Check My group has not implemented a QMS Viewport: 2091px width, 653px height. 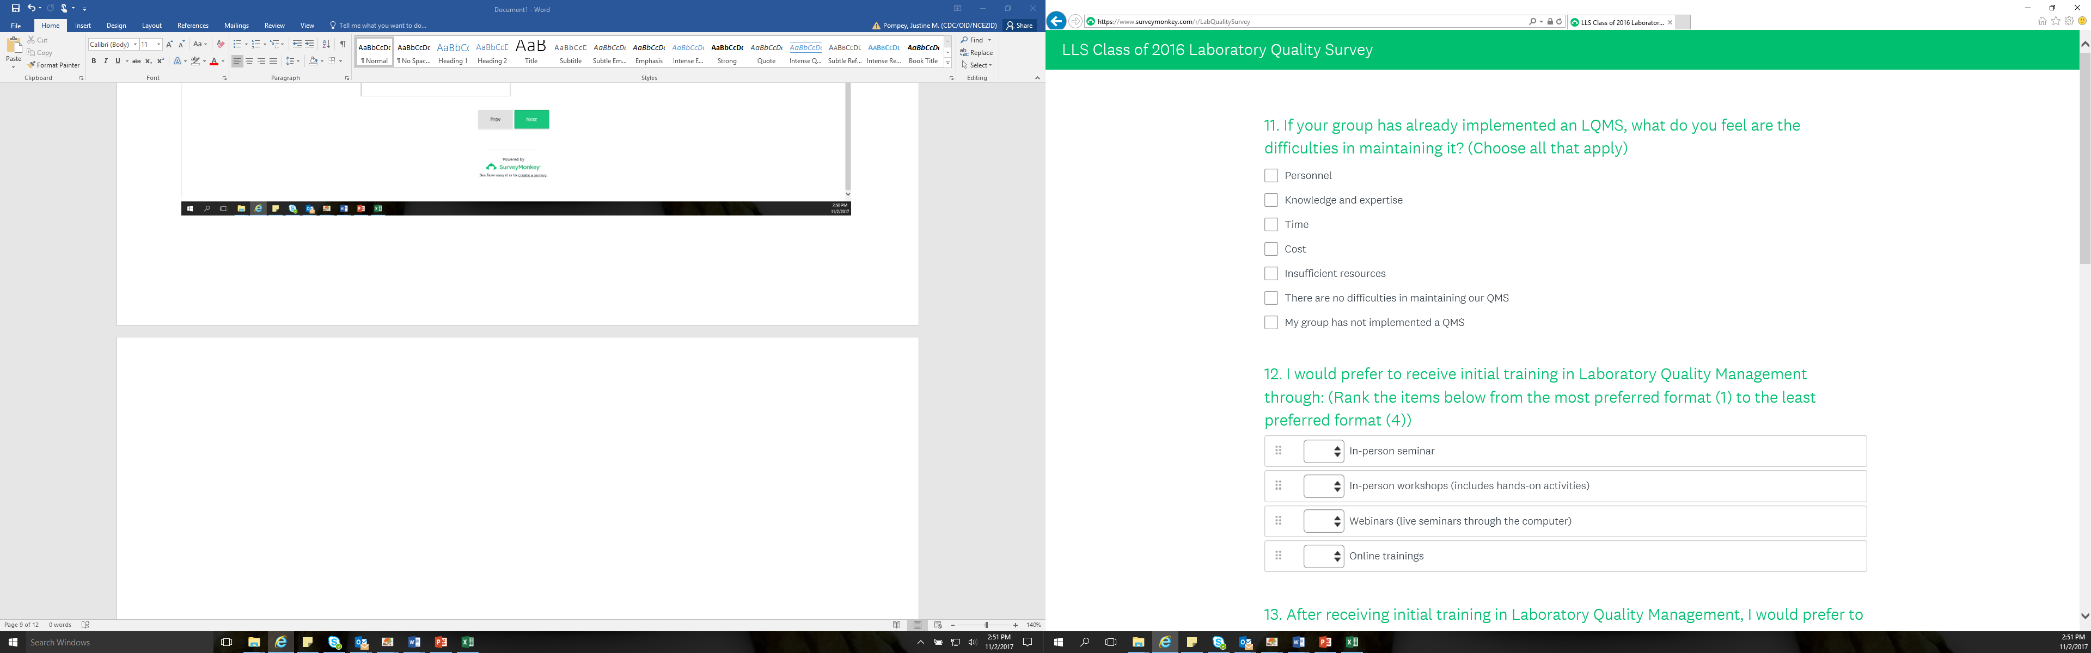coord(1271,322)
